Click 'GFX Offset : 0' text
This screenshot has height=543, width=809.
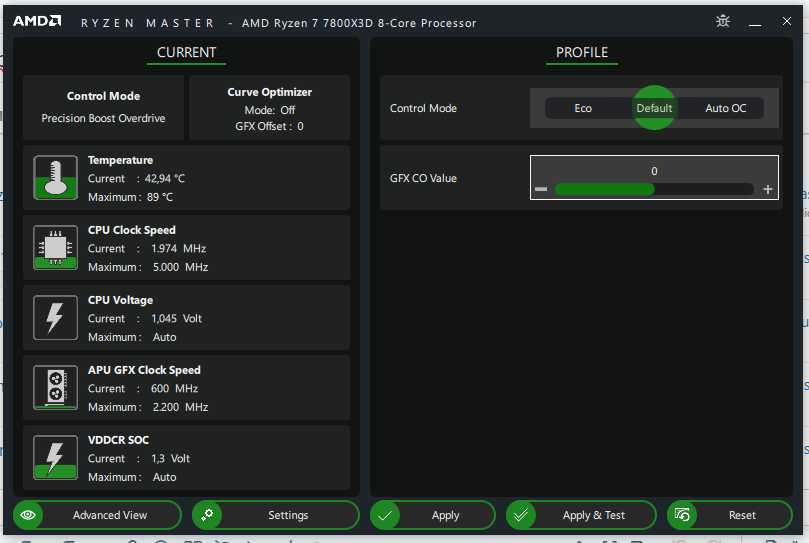pyautogui.click(x=269, y=126)
